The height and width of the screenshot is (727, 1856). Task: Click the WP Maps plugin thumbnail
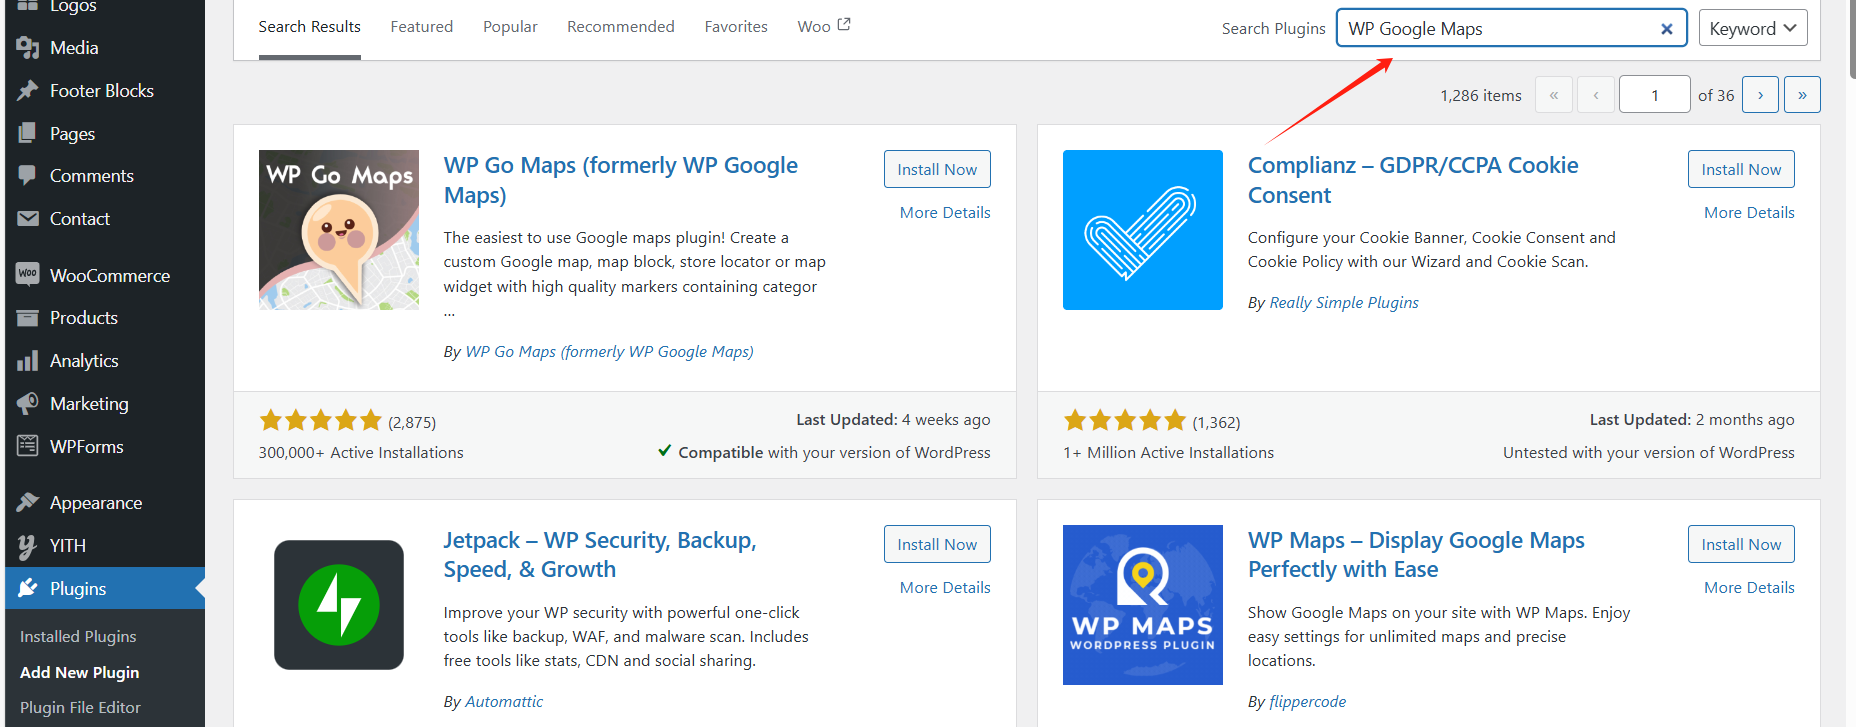(1142, 605)
